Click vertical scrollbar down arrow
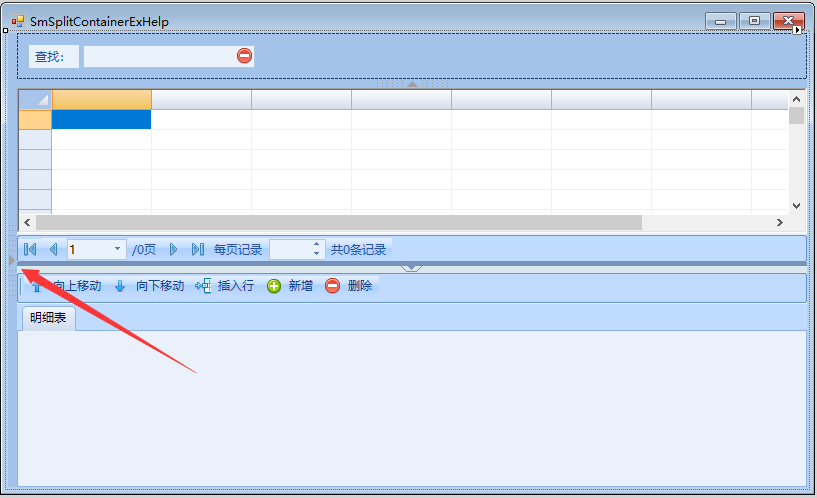 click(x=796, y=206)
